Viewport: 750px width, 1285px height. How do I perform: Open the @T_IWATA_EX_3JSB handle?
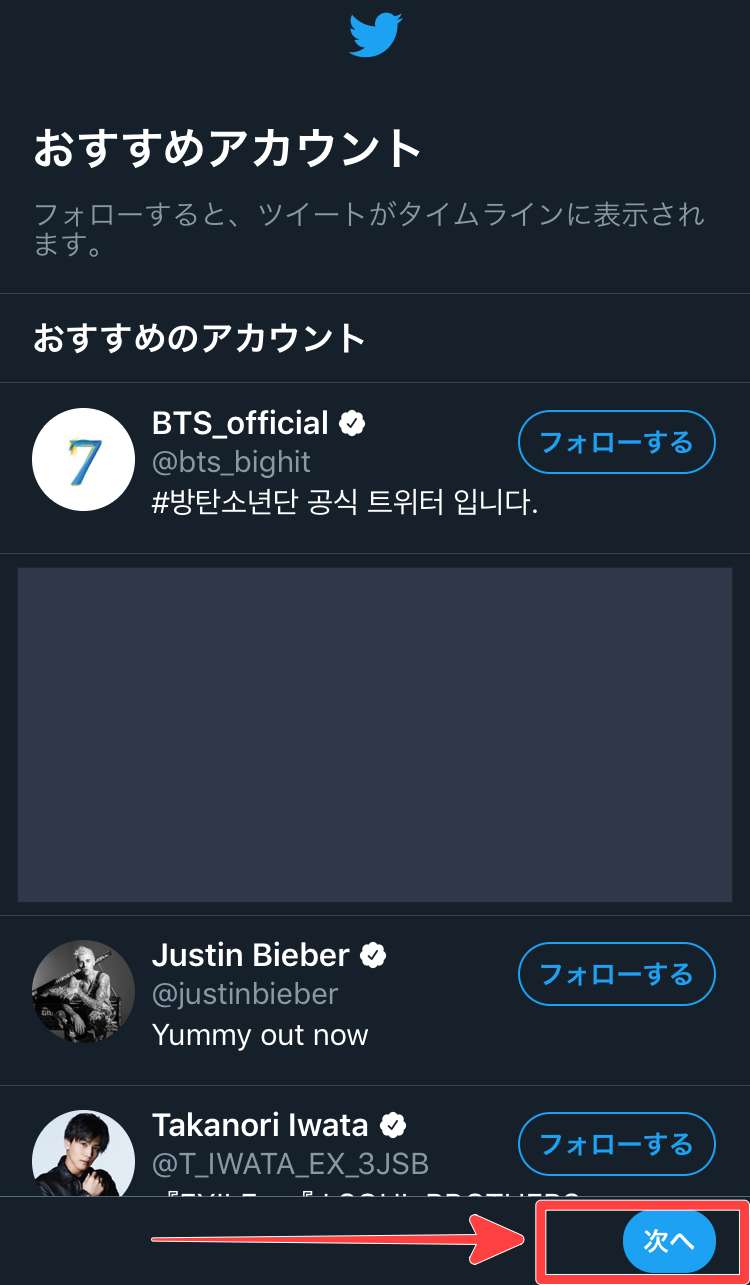tap(290, 1164)
